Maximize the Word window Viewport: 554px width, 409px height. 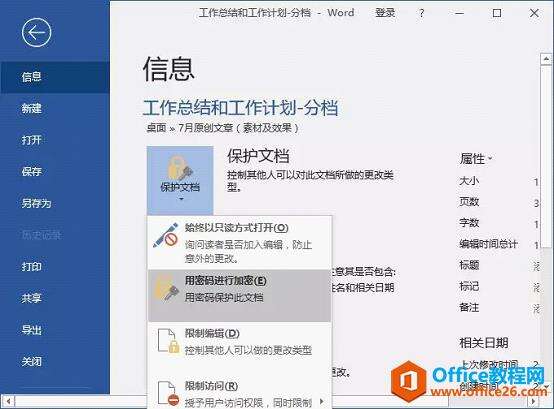[497, 13]
